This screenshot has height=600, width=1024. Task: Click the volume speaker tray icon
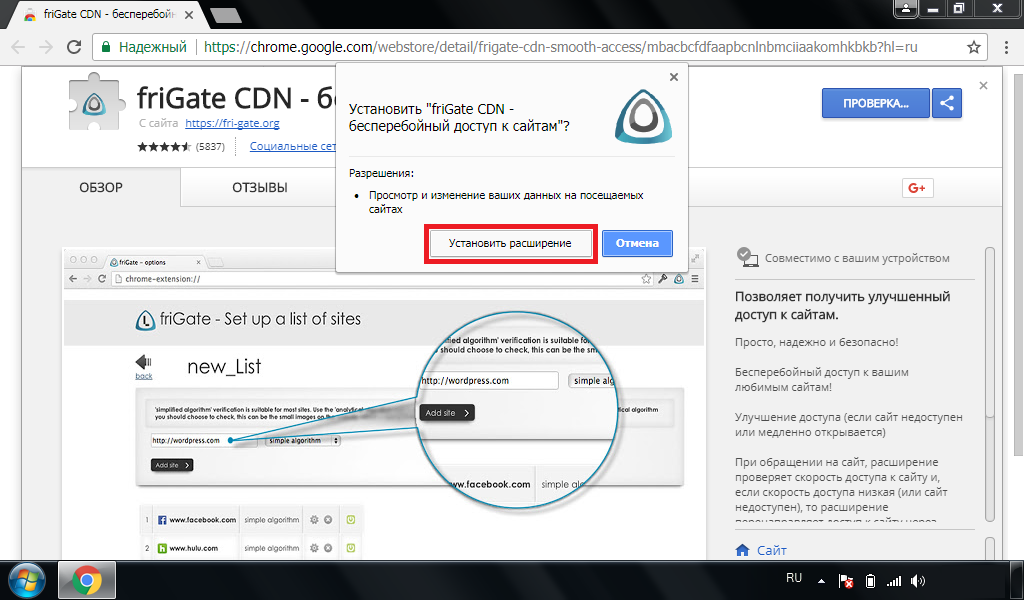click(918, 580)
